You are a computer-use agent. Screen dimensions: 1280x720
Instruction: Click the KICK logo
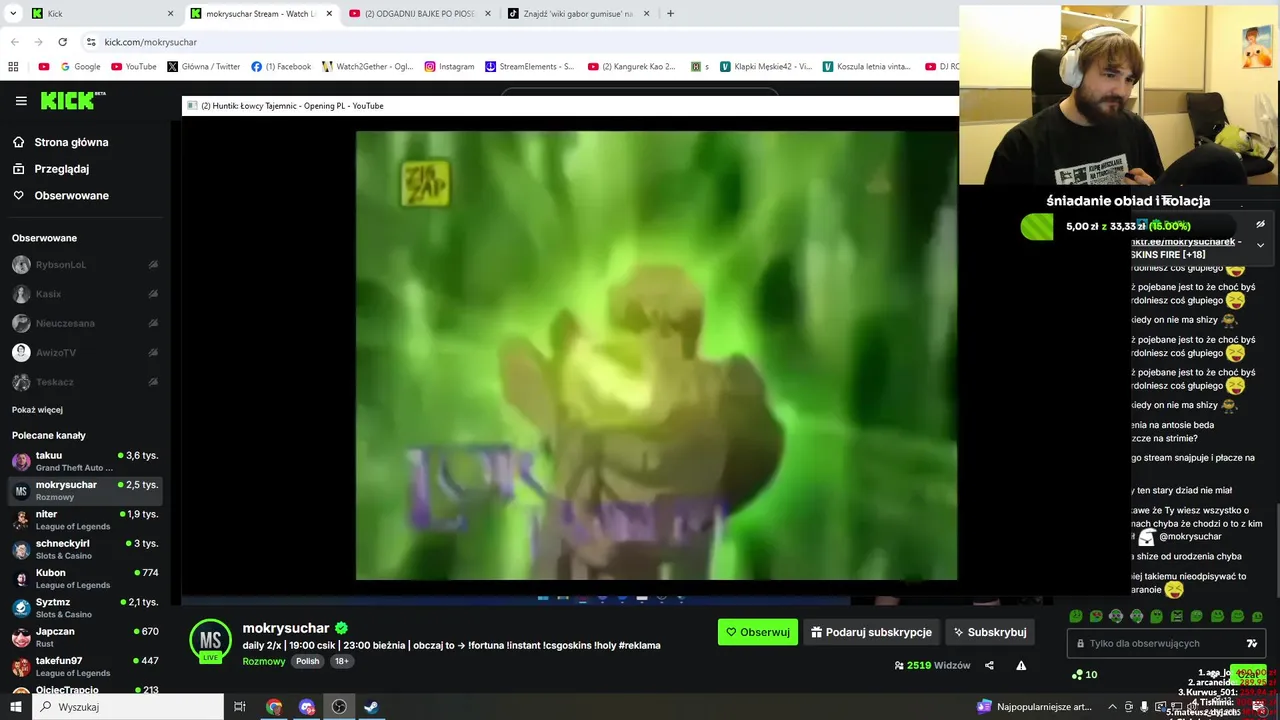[73, 101]
